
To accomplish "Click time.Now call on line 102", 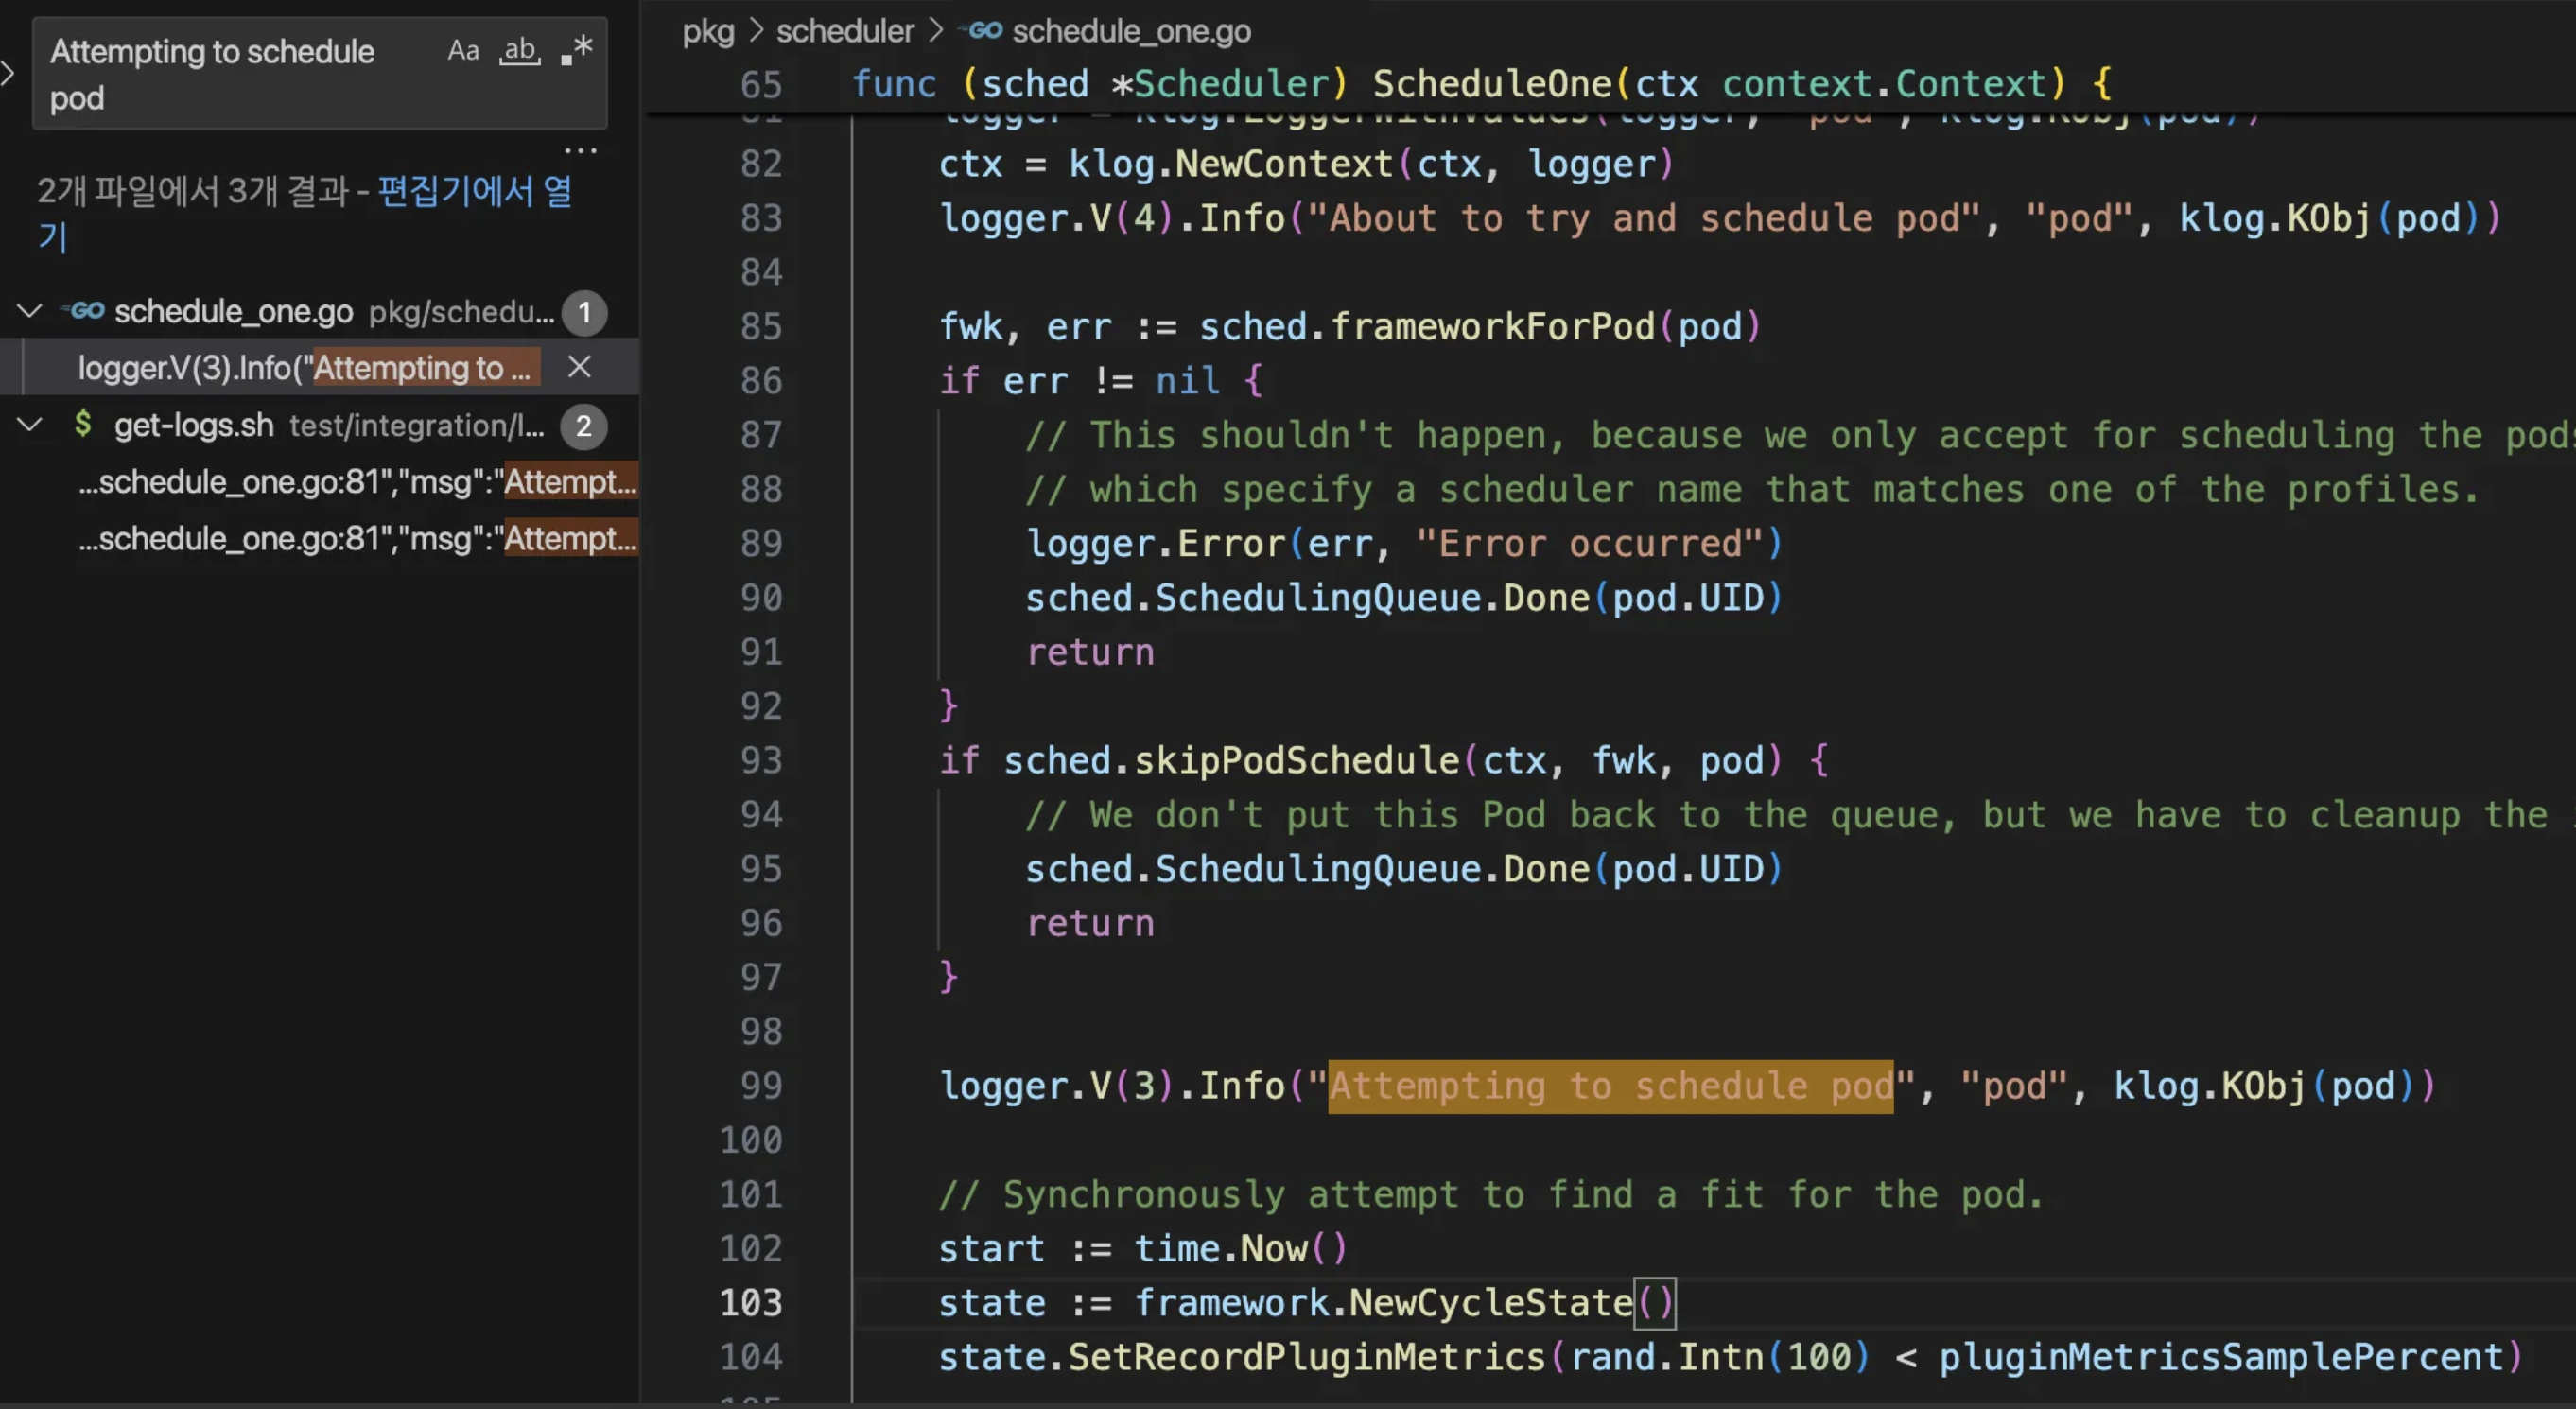I will (1242, 1249).
